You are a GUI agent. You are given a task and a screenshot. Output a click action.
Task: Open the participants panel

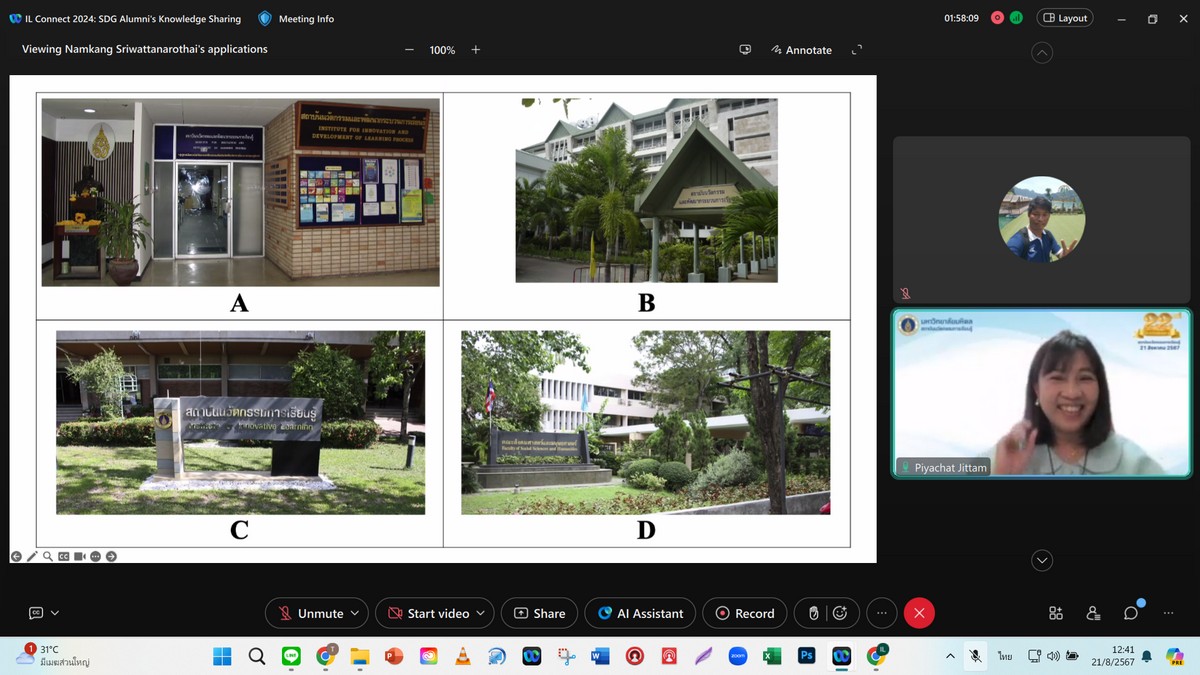coord(1093,613)
